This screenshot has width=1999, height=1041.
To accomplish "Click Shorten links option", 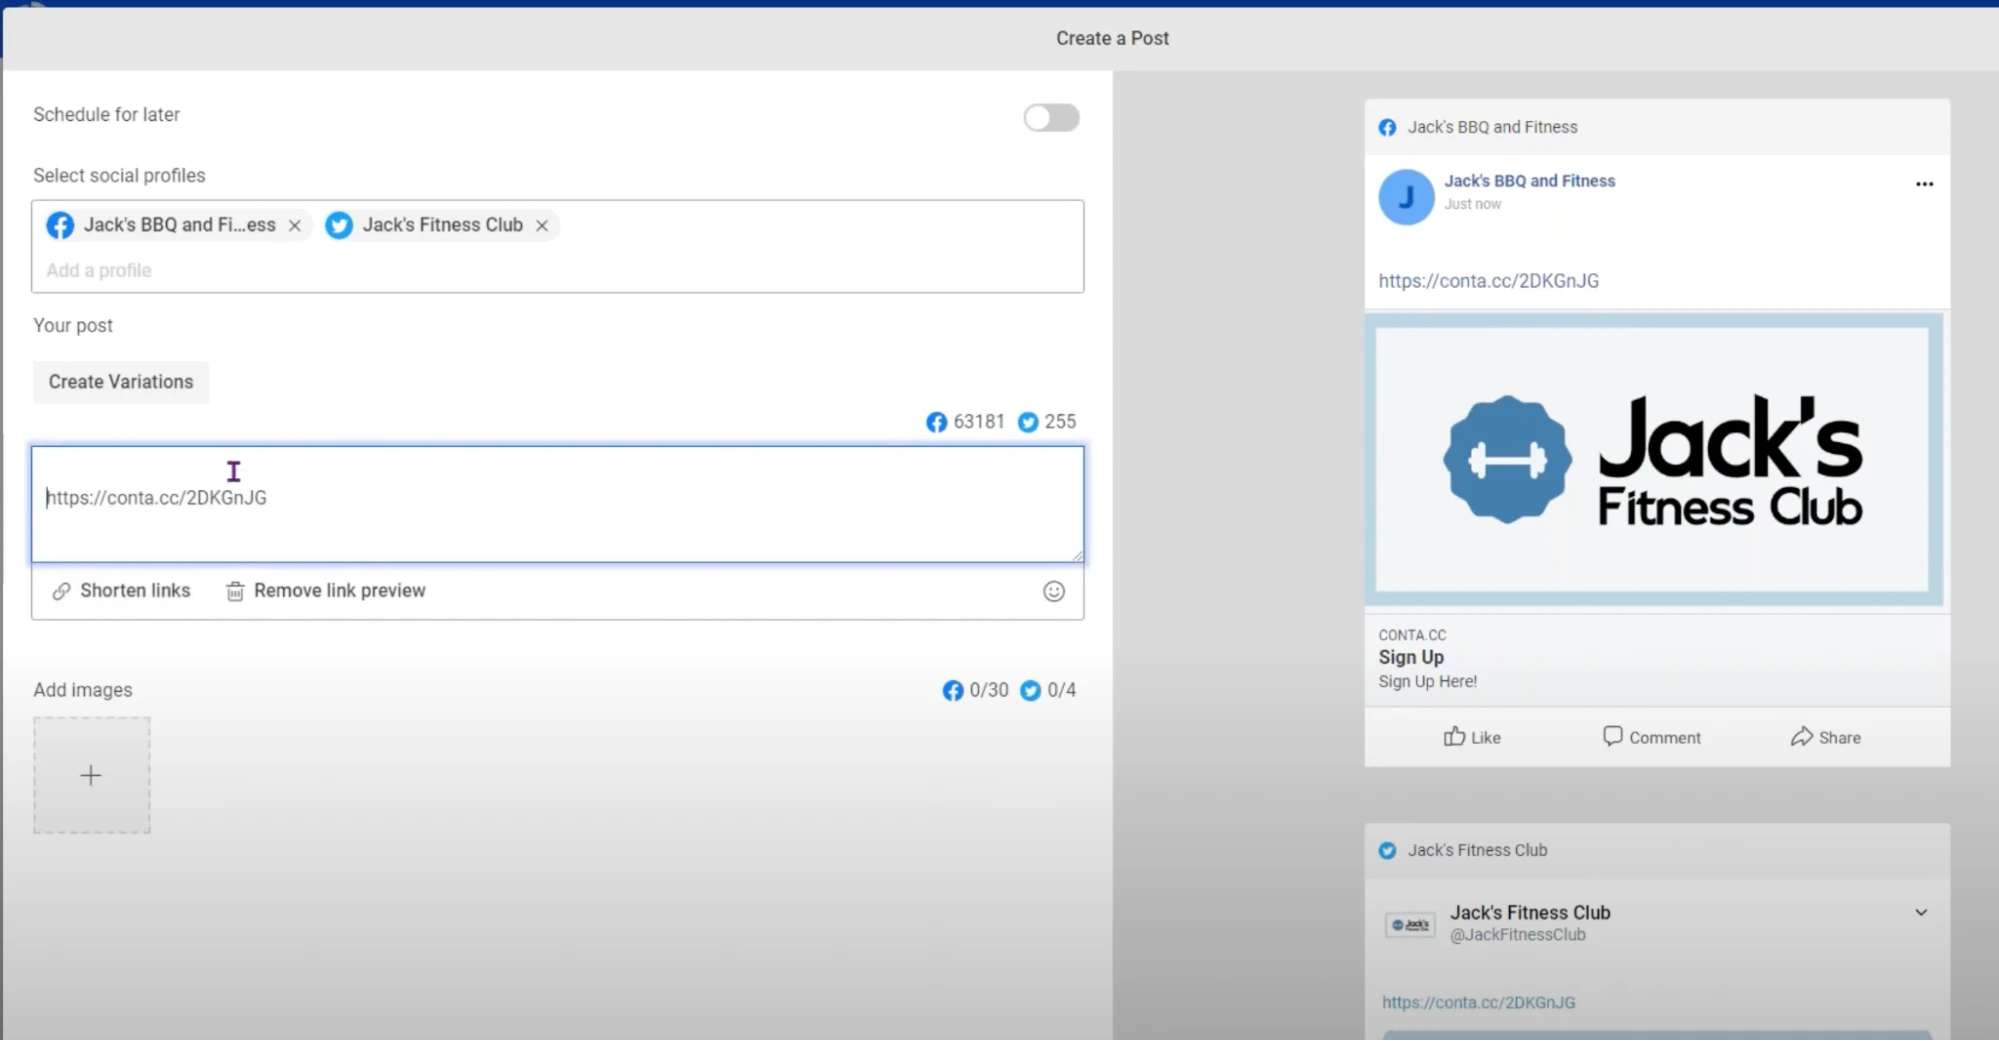I will [121, 591].
